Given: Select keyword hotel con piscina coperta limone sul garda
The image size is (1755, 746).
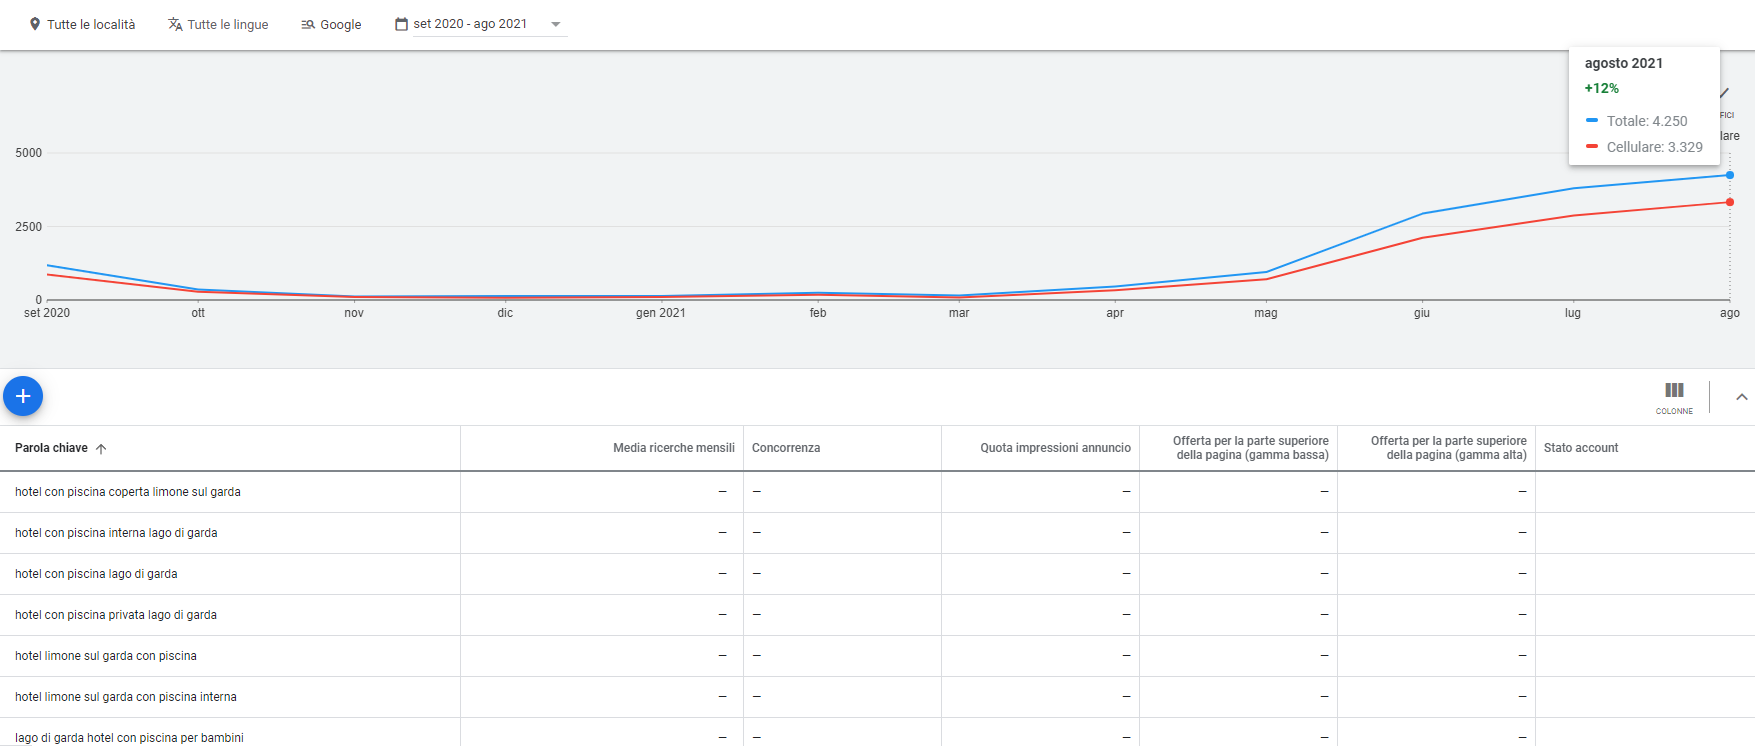Looking at the screenshot, I should point(128,492).
